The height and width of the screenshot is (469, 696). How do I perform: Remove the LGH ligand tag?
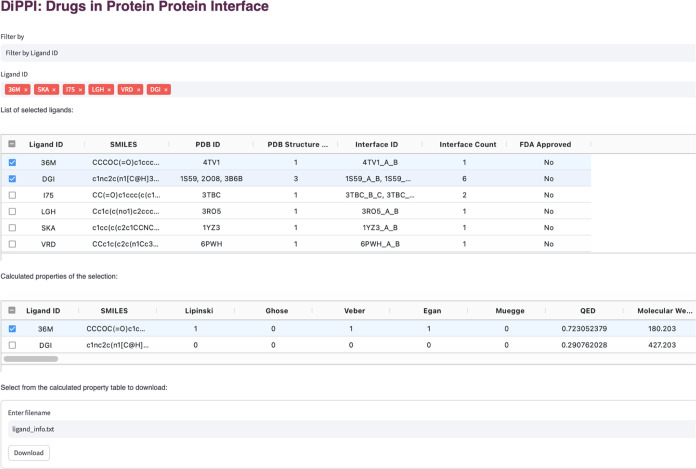coord(109,90)
